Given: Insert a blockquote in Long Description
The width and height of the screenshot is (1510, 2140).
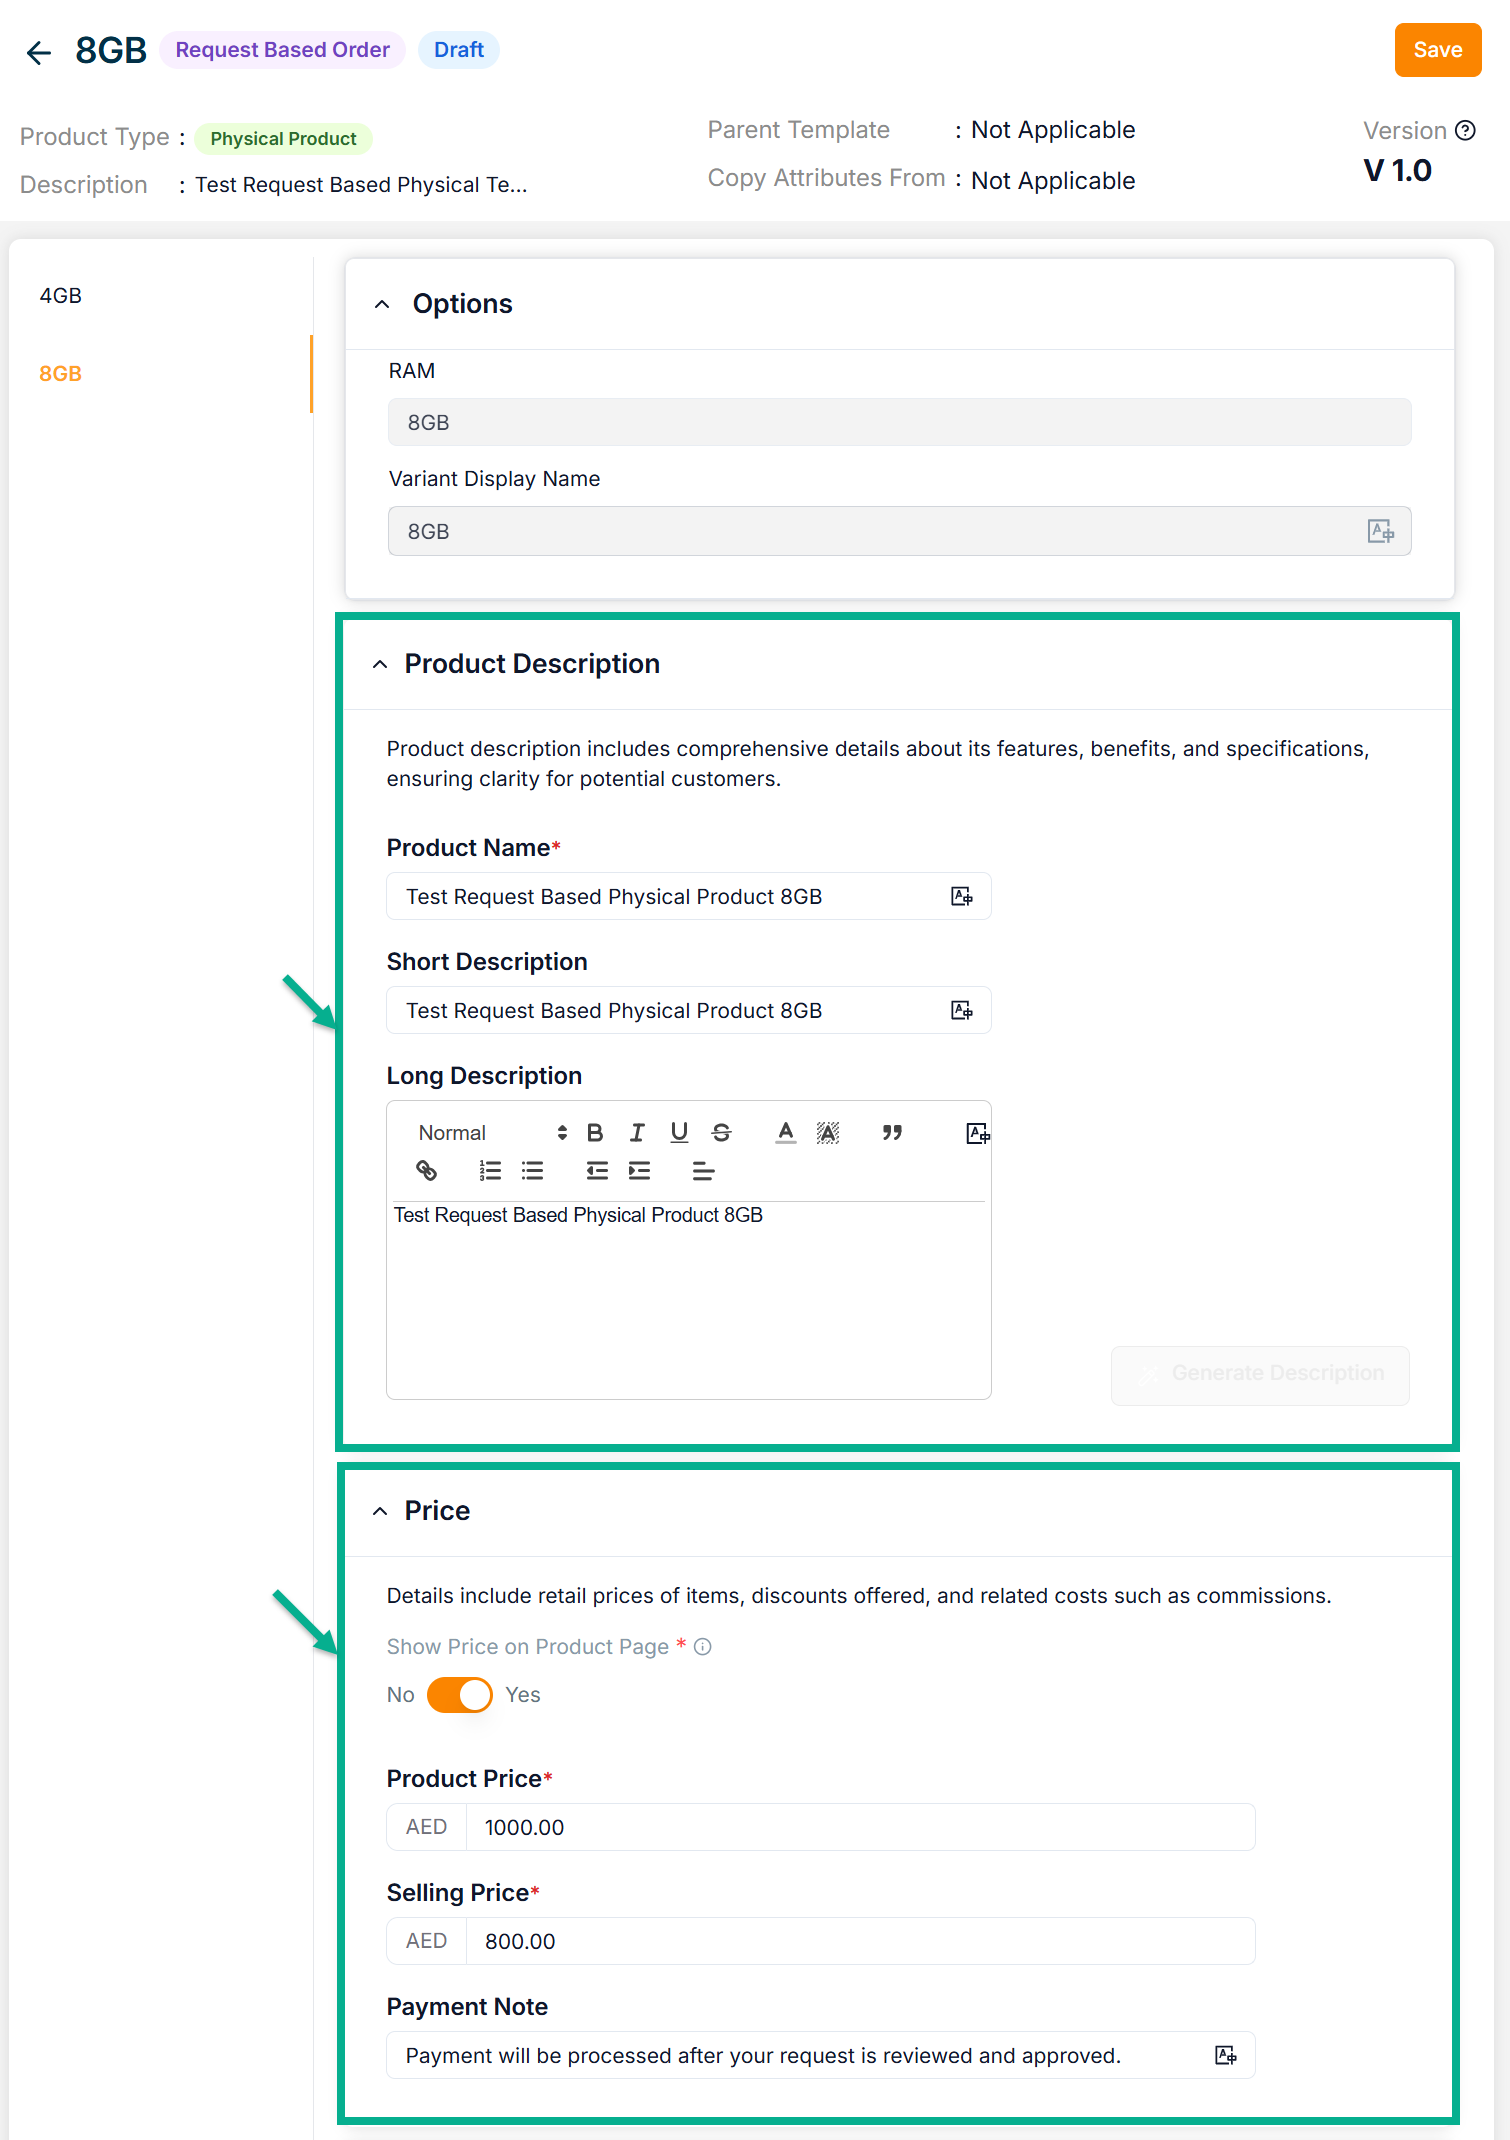Looking at the screenshot, I should [892, 1132].
